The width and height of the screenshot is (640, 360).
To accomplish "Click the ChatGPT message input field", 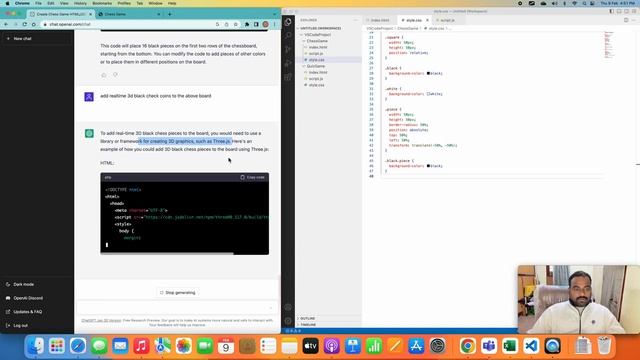I will coord(176,307).
